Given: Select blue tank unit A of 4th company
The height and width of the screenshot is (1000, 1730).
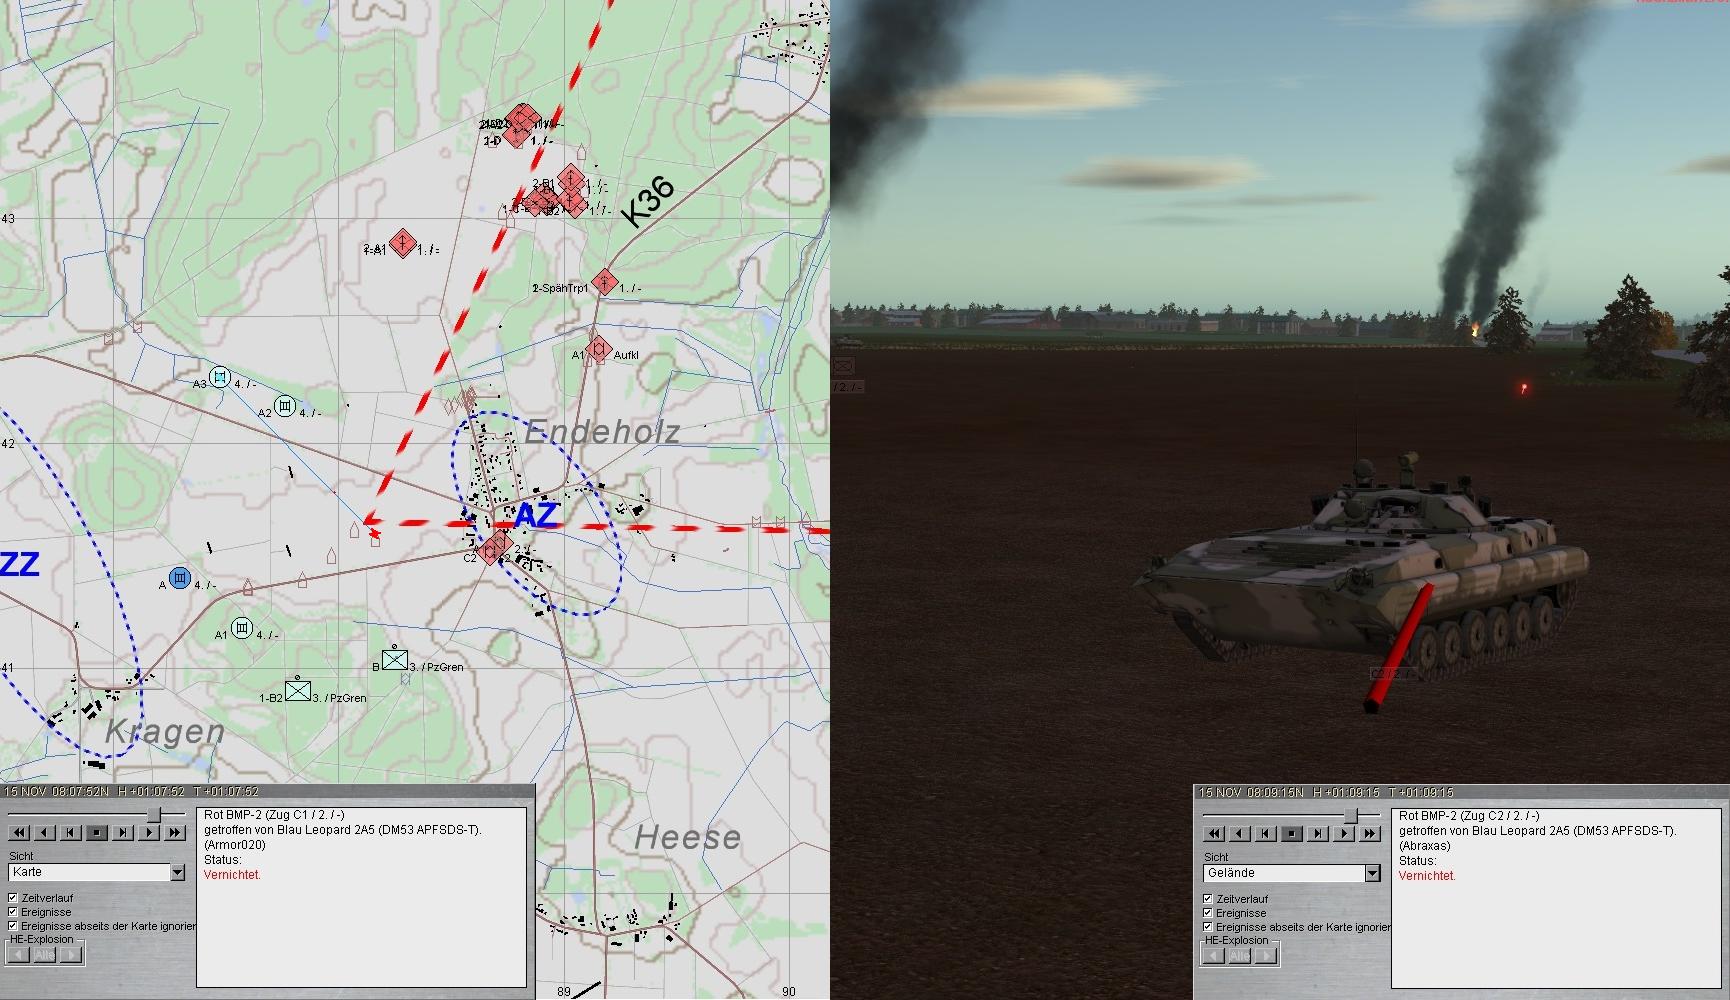Looking at the screenshot, I should (x=180, y=578).
